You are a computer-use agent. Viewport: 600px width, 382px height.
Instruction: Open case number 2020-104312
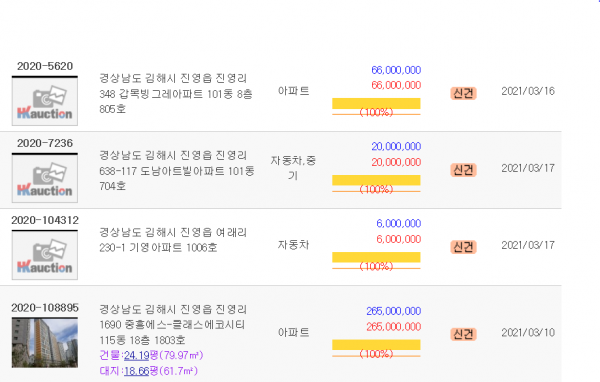pyautogui.click(x=45, y=220)
